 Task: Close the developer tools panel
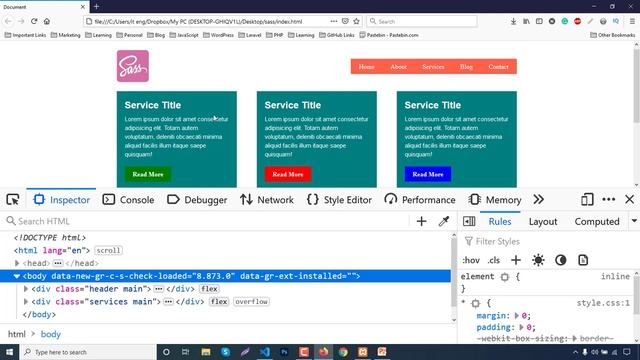(x=630, y=200)
